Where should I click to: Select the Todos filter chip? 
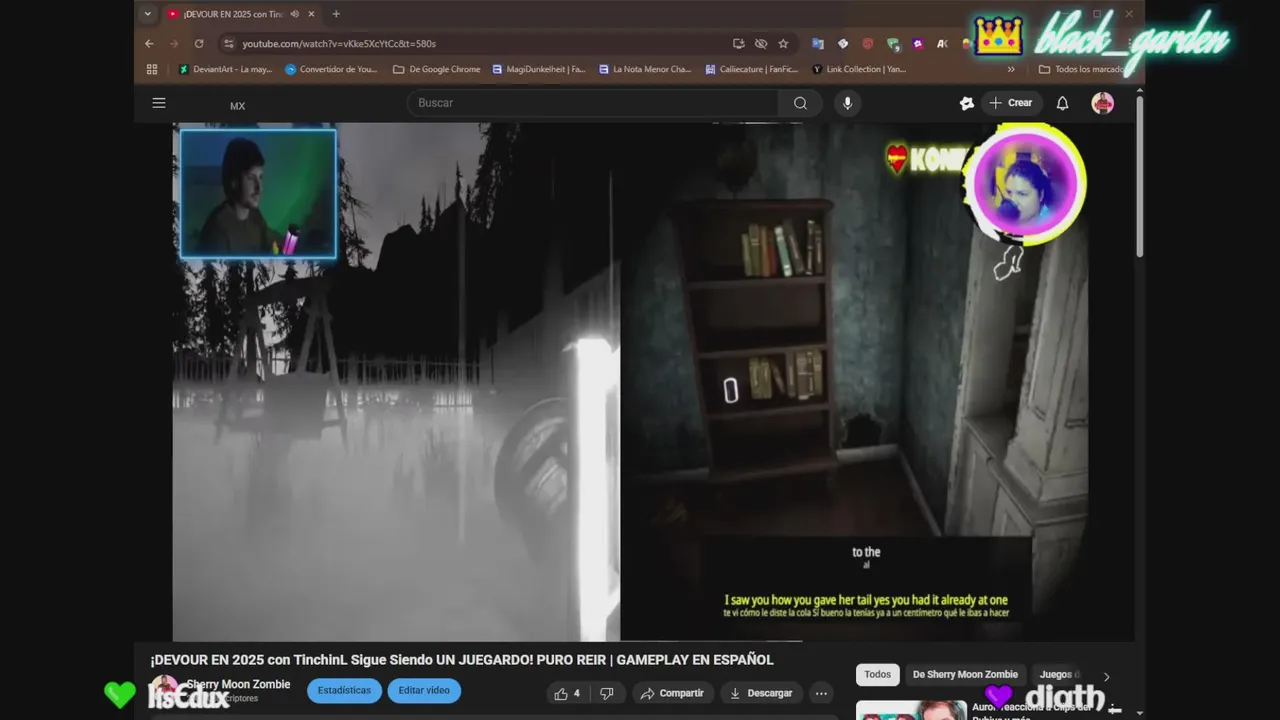point(877,674)
